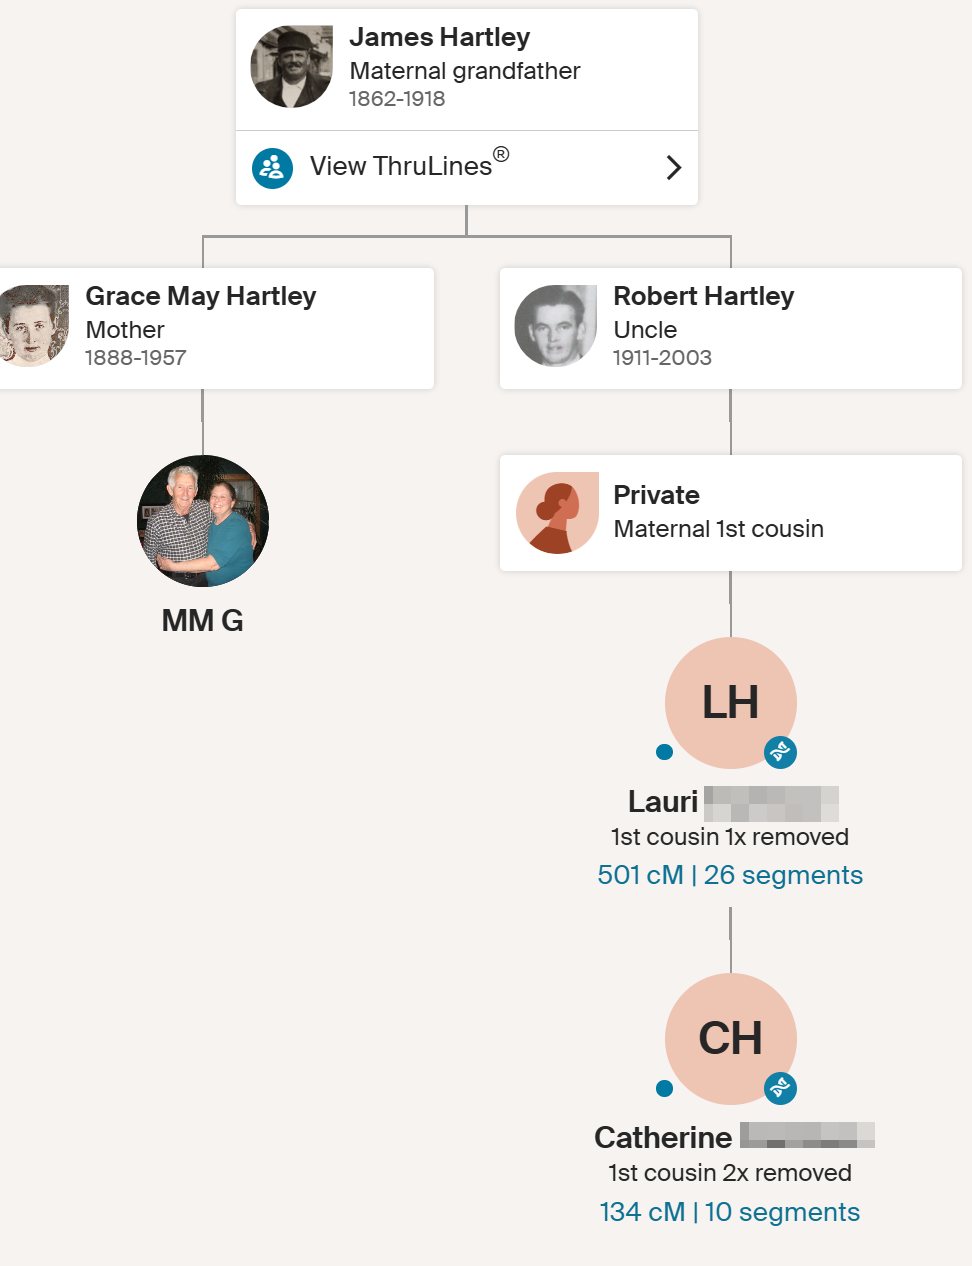Click the blue dot beside CH avatar
Screen dimensions: 972x1266
coord(664,1088)
